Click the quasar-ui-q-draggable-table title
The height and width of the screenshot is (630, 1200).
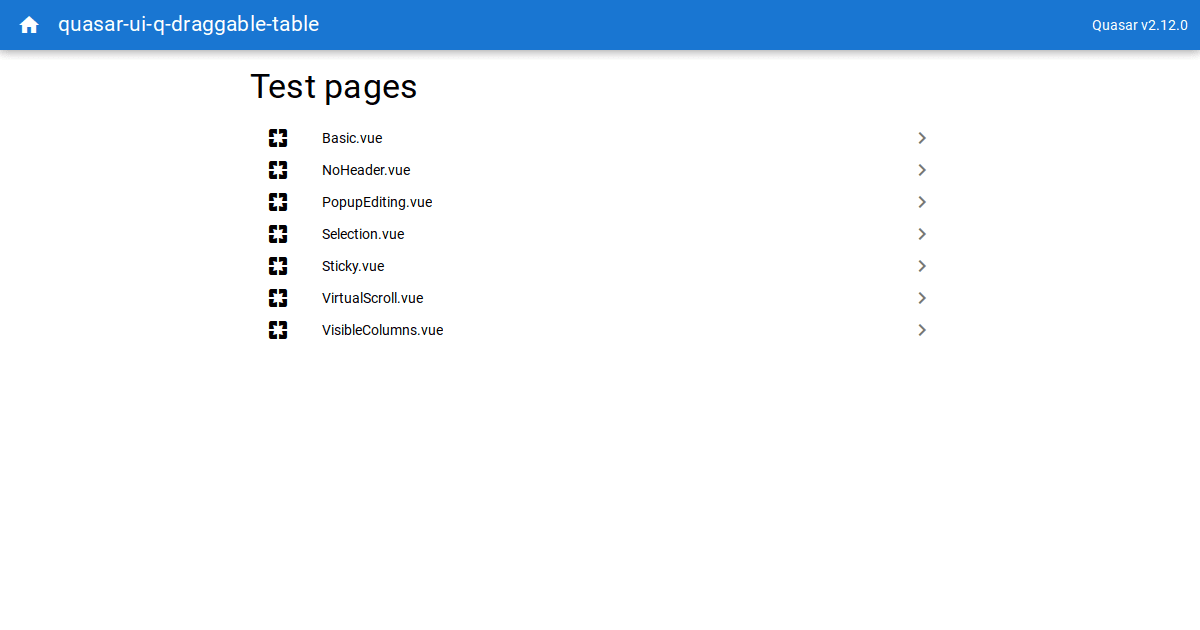[188, 24]
